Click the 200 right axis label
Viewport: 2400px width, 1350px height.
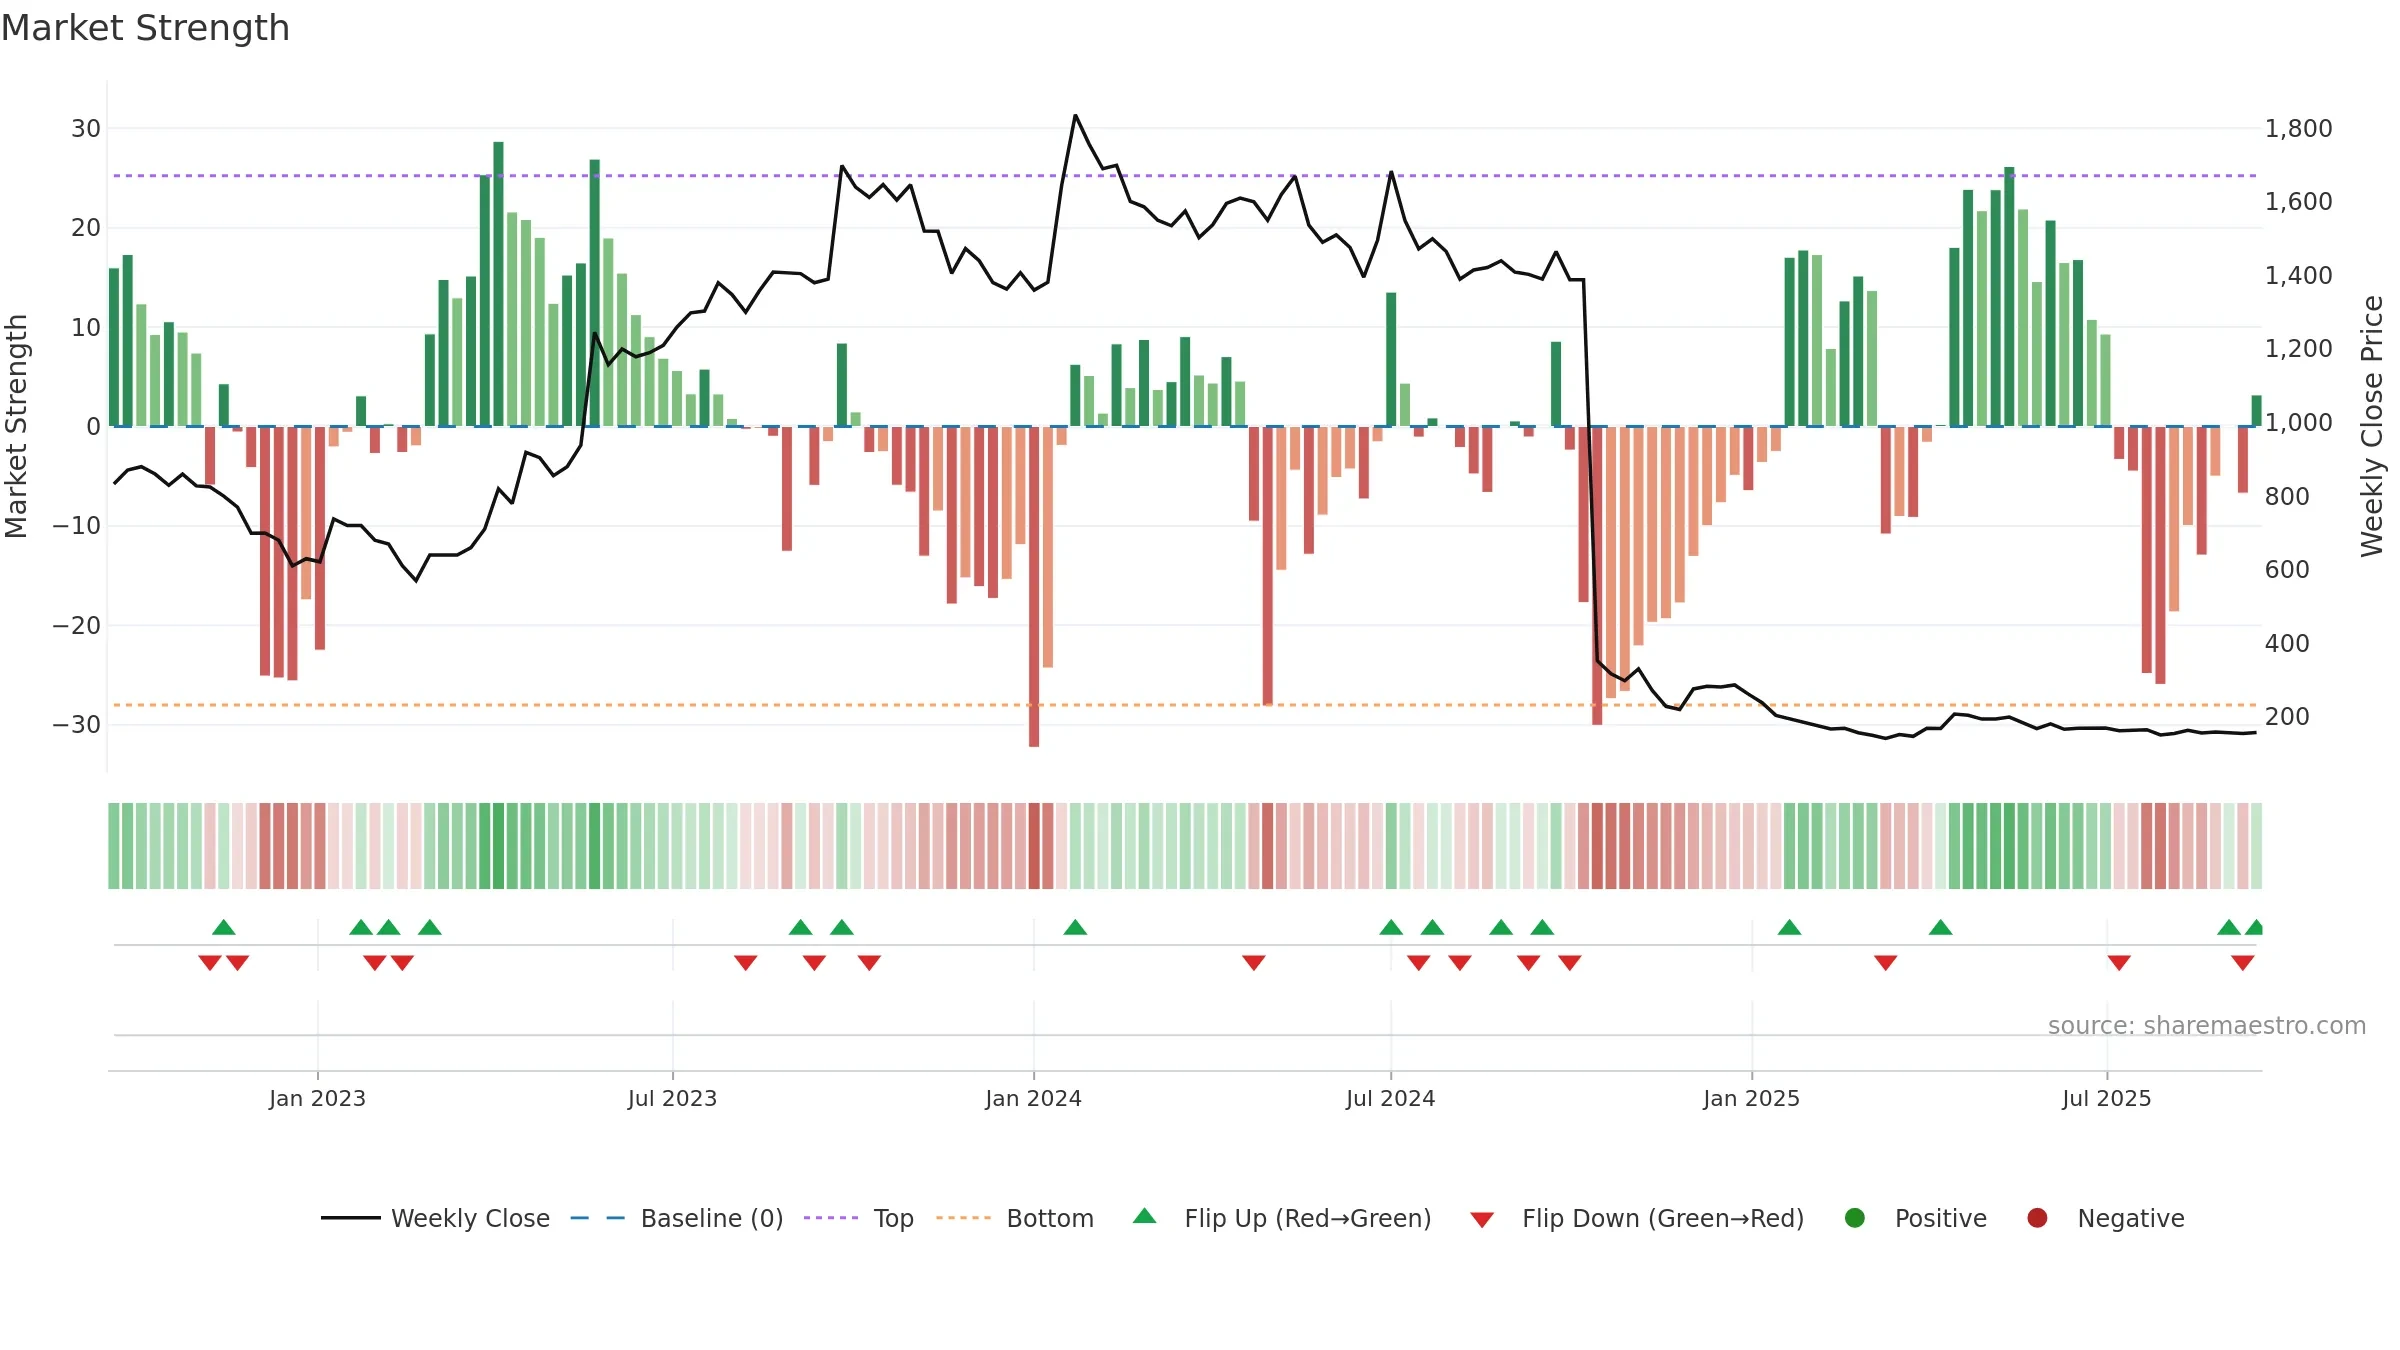(2287, 717)
